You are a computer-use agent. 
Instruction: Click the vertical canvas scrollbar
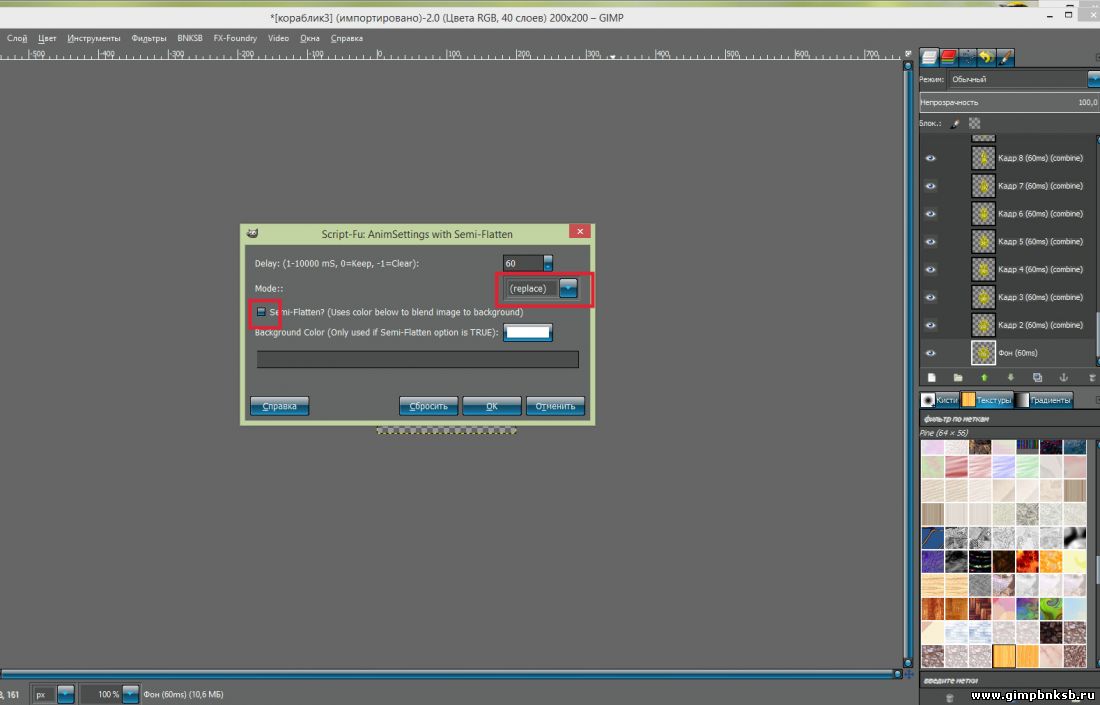pyautogui.click(x=908, y=363)
